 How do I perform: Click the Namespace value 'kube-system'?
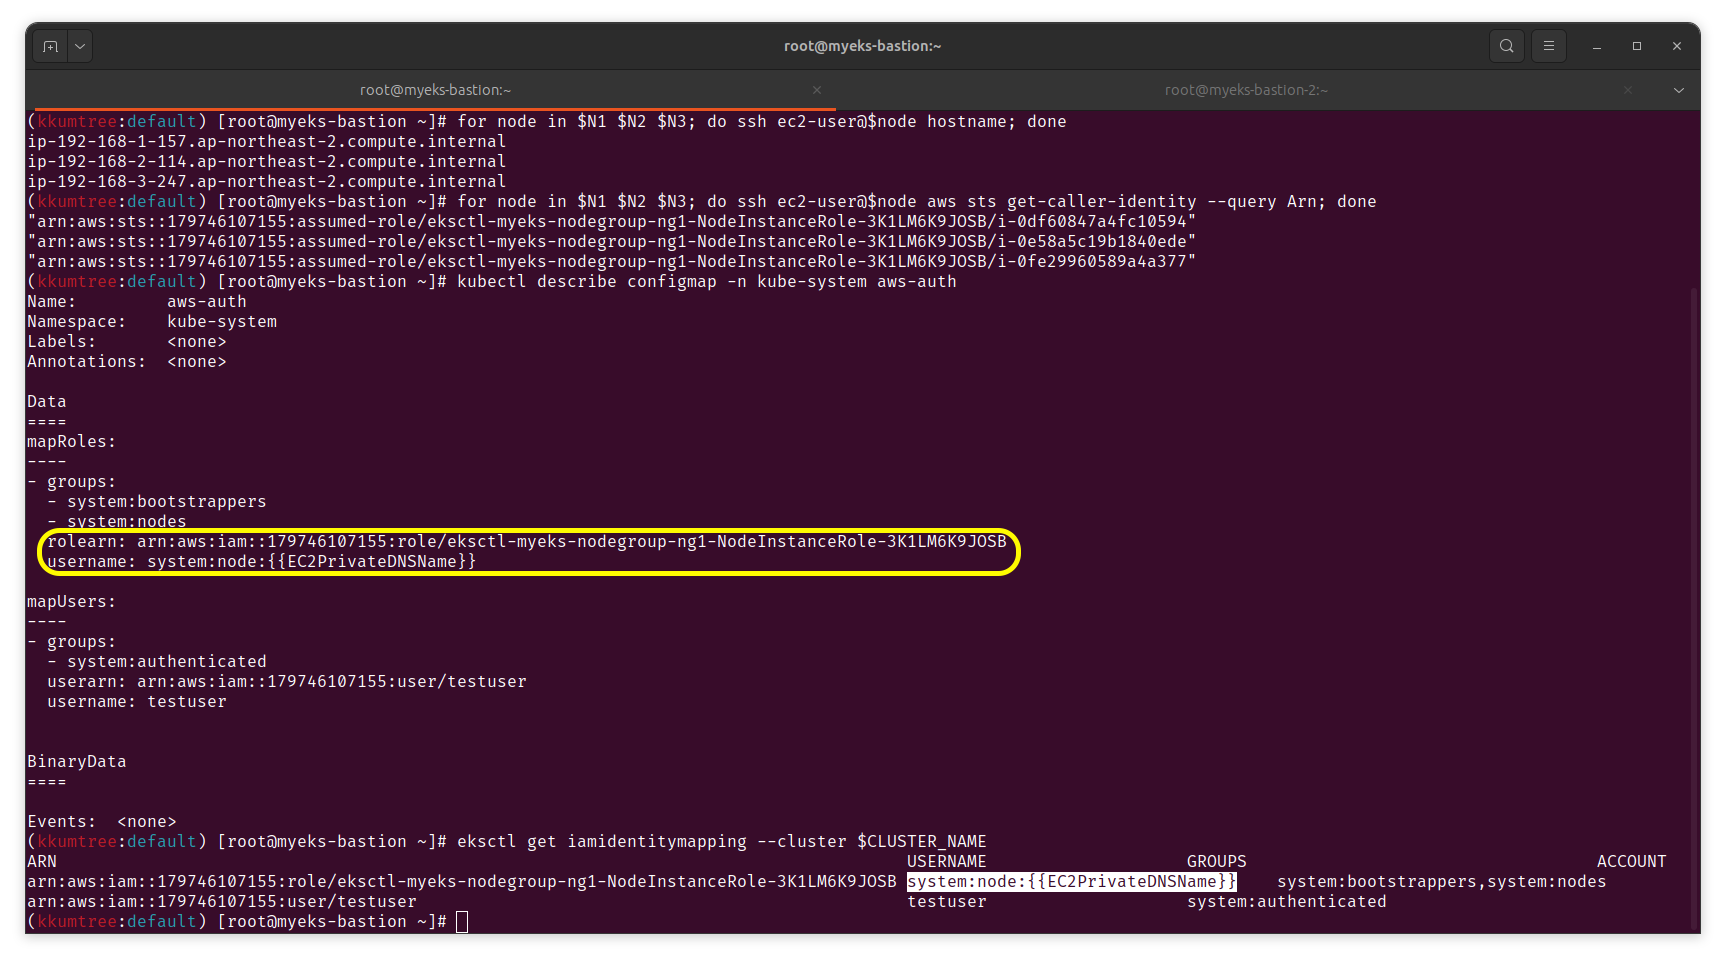(x=221, y=322)
